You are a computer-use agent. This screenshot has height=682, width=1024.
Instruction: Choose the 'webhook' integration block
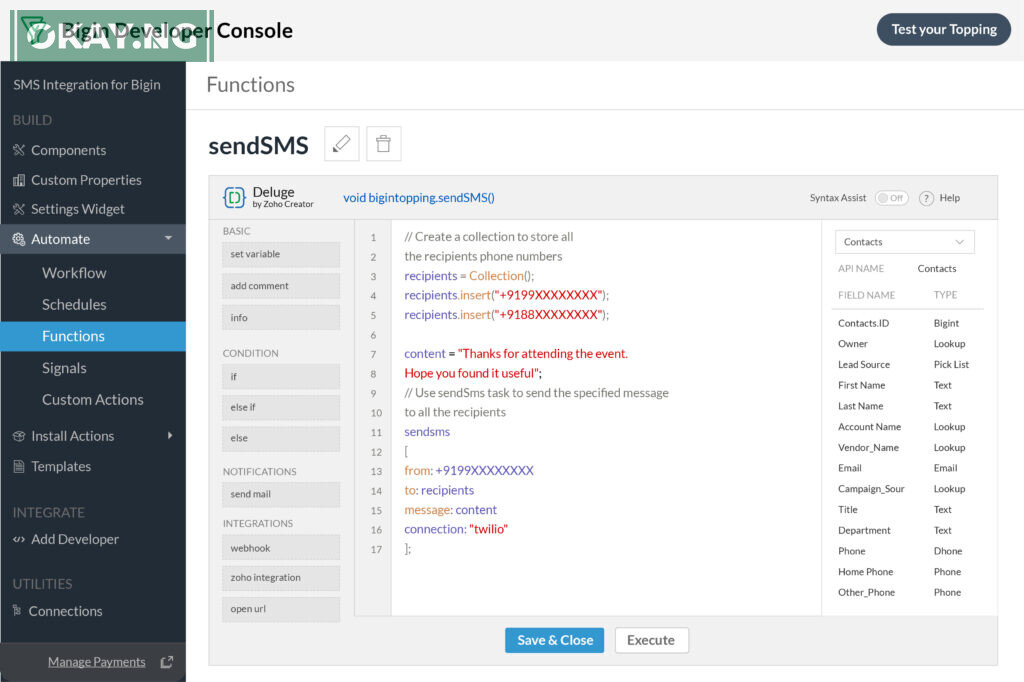(x=281, y=548)
